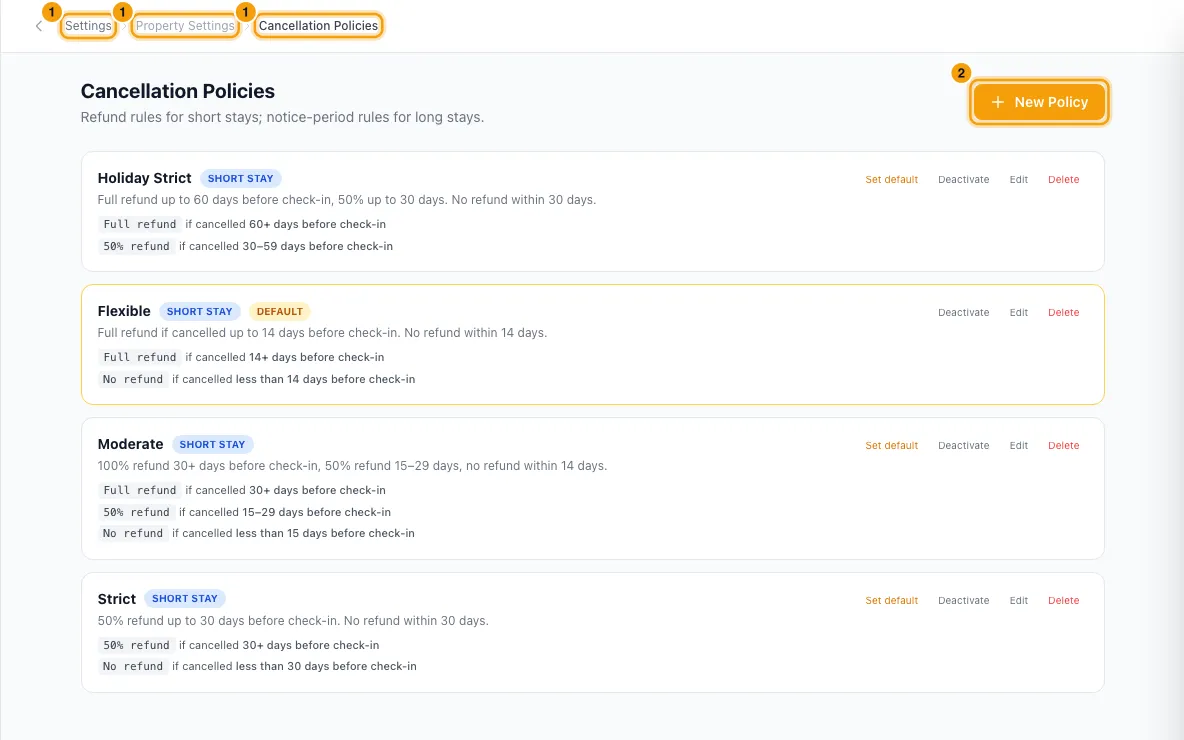Viewport: 1184px width, 740px height.
Task: Click '50% refund' tag for 30–59 days rule
Action: click(x=136, y=246)
